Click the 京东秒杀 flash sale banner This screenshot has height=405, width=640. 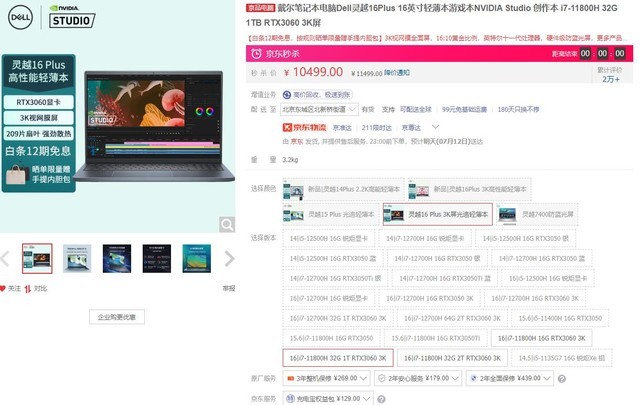[439, 53]
